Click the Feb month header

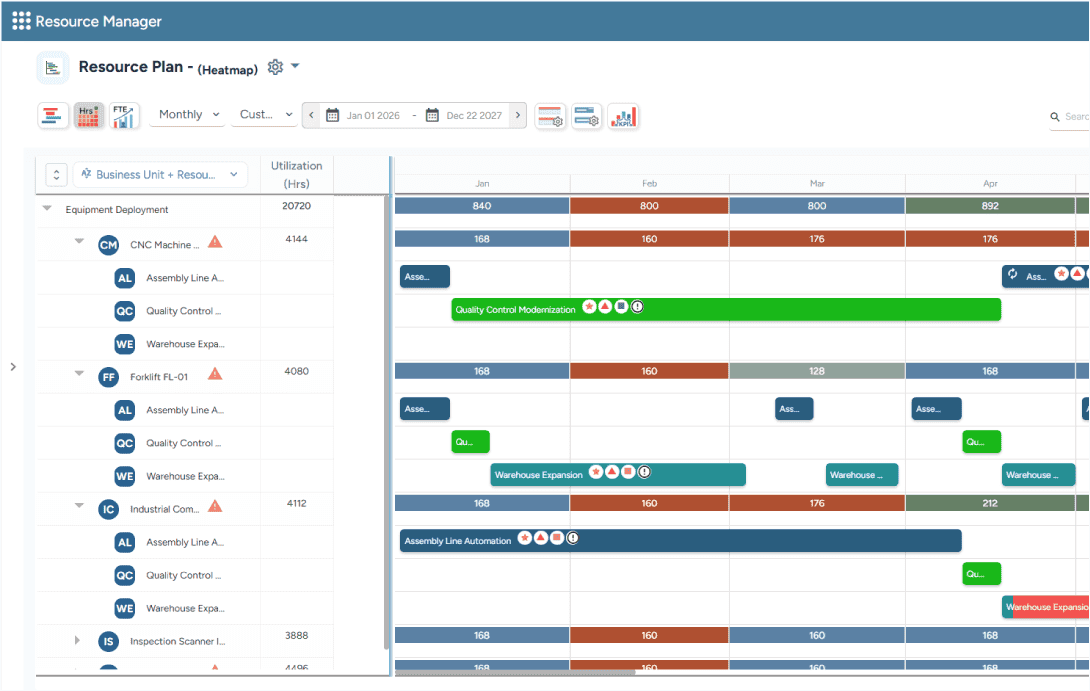(x=649, y=184)
